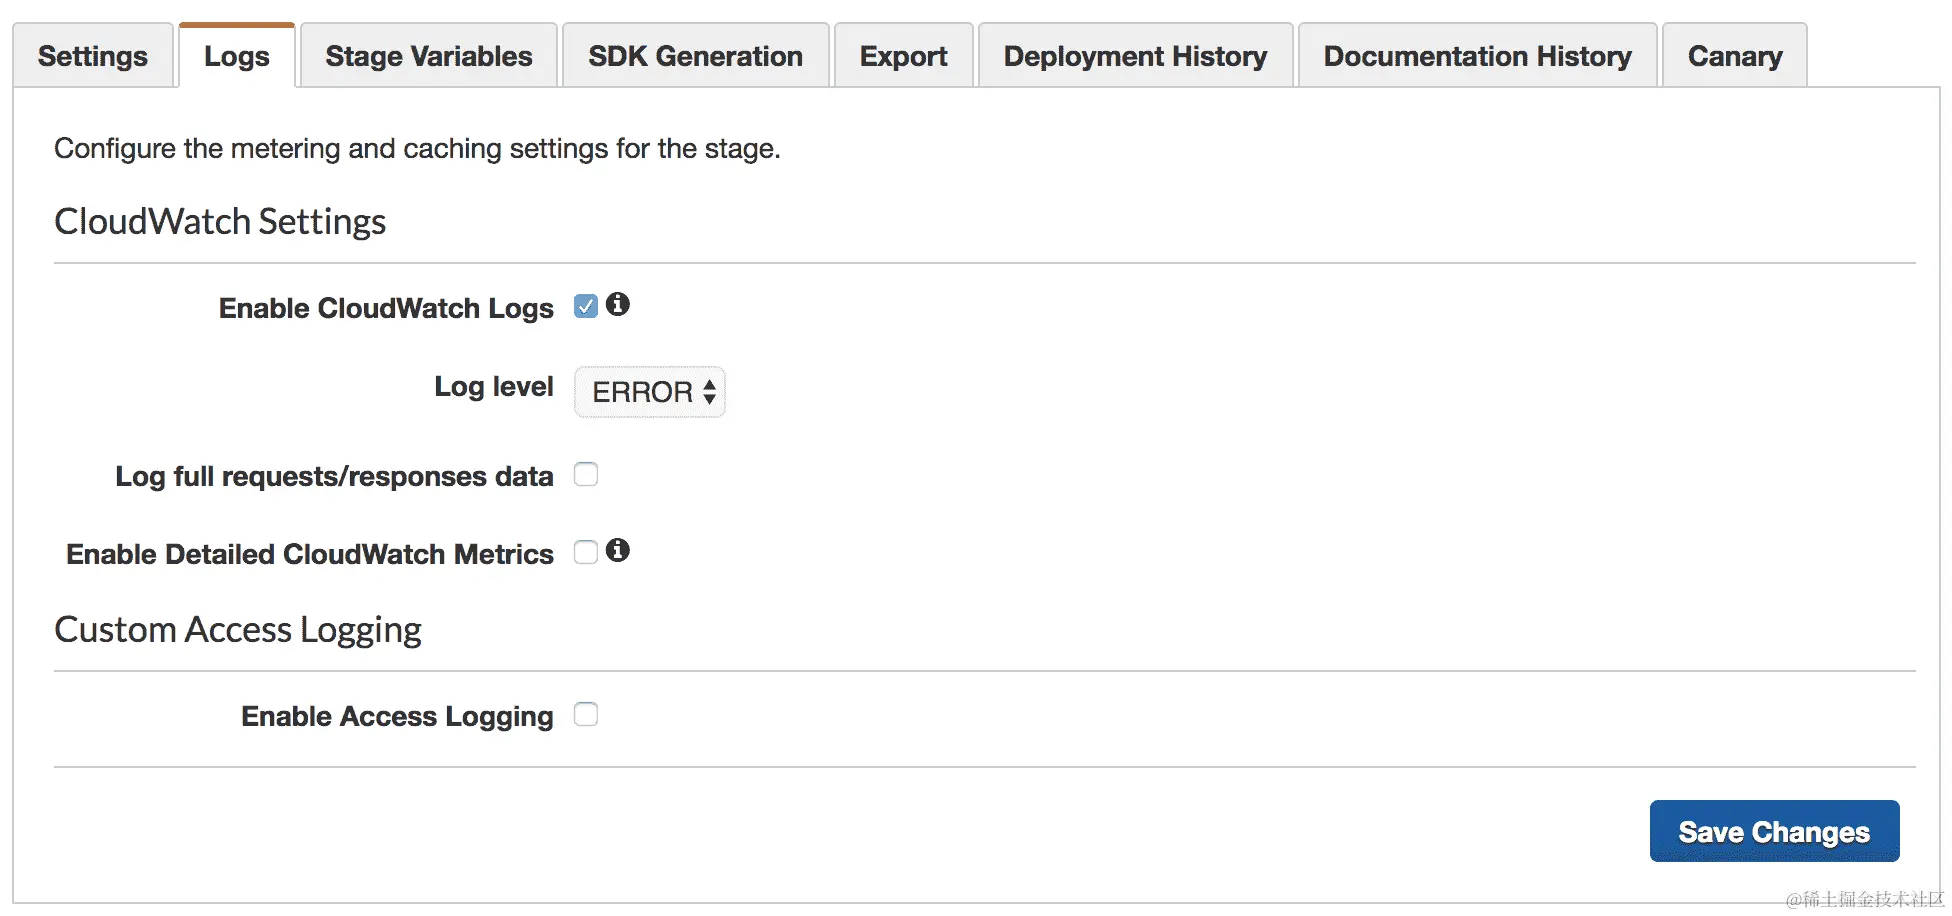Select the Logs tab
This screenshot has height=916, width=1952.
click(x=237, y=56)
